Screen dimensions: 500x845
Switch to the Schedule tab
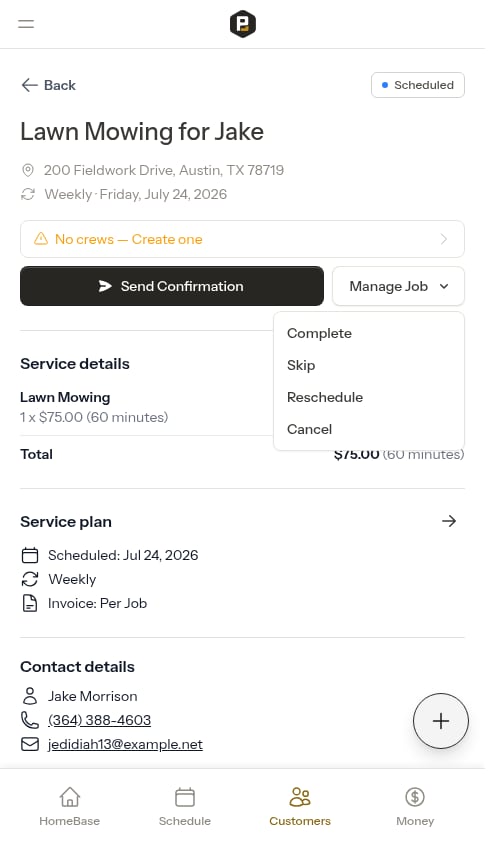185,806
